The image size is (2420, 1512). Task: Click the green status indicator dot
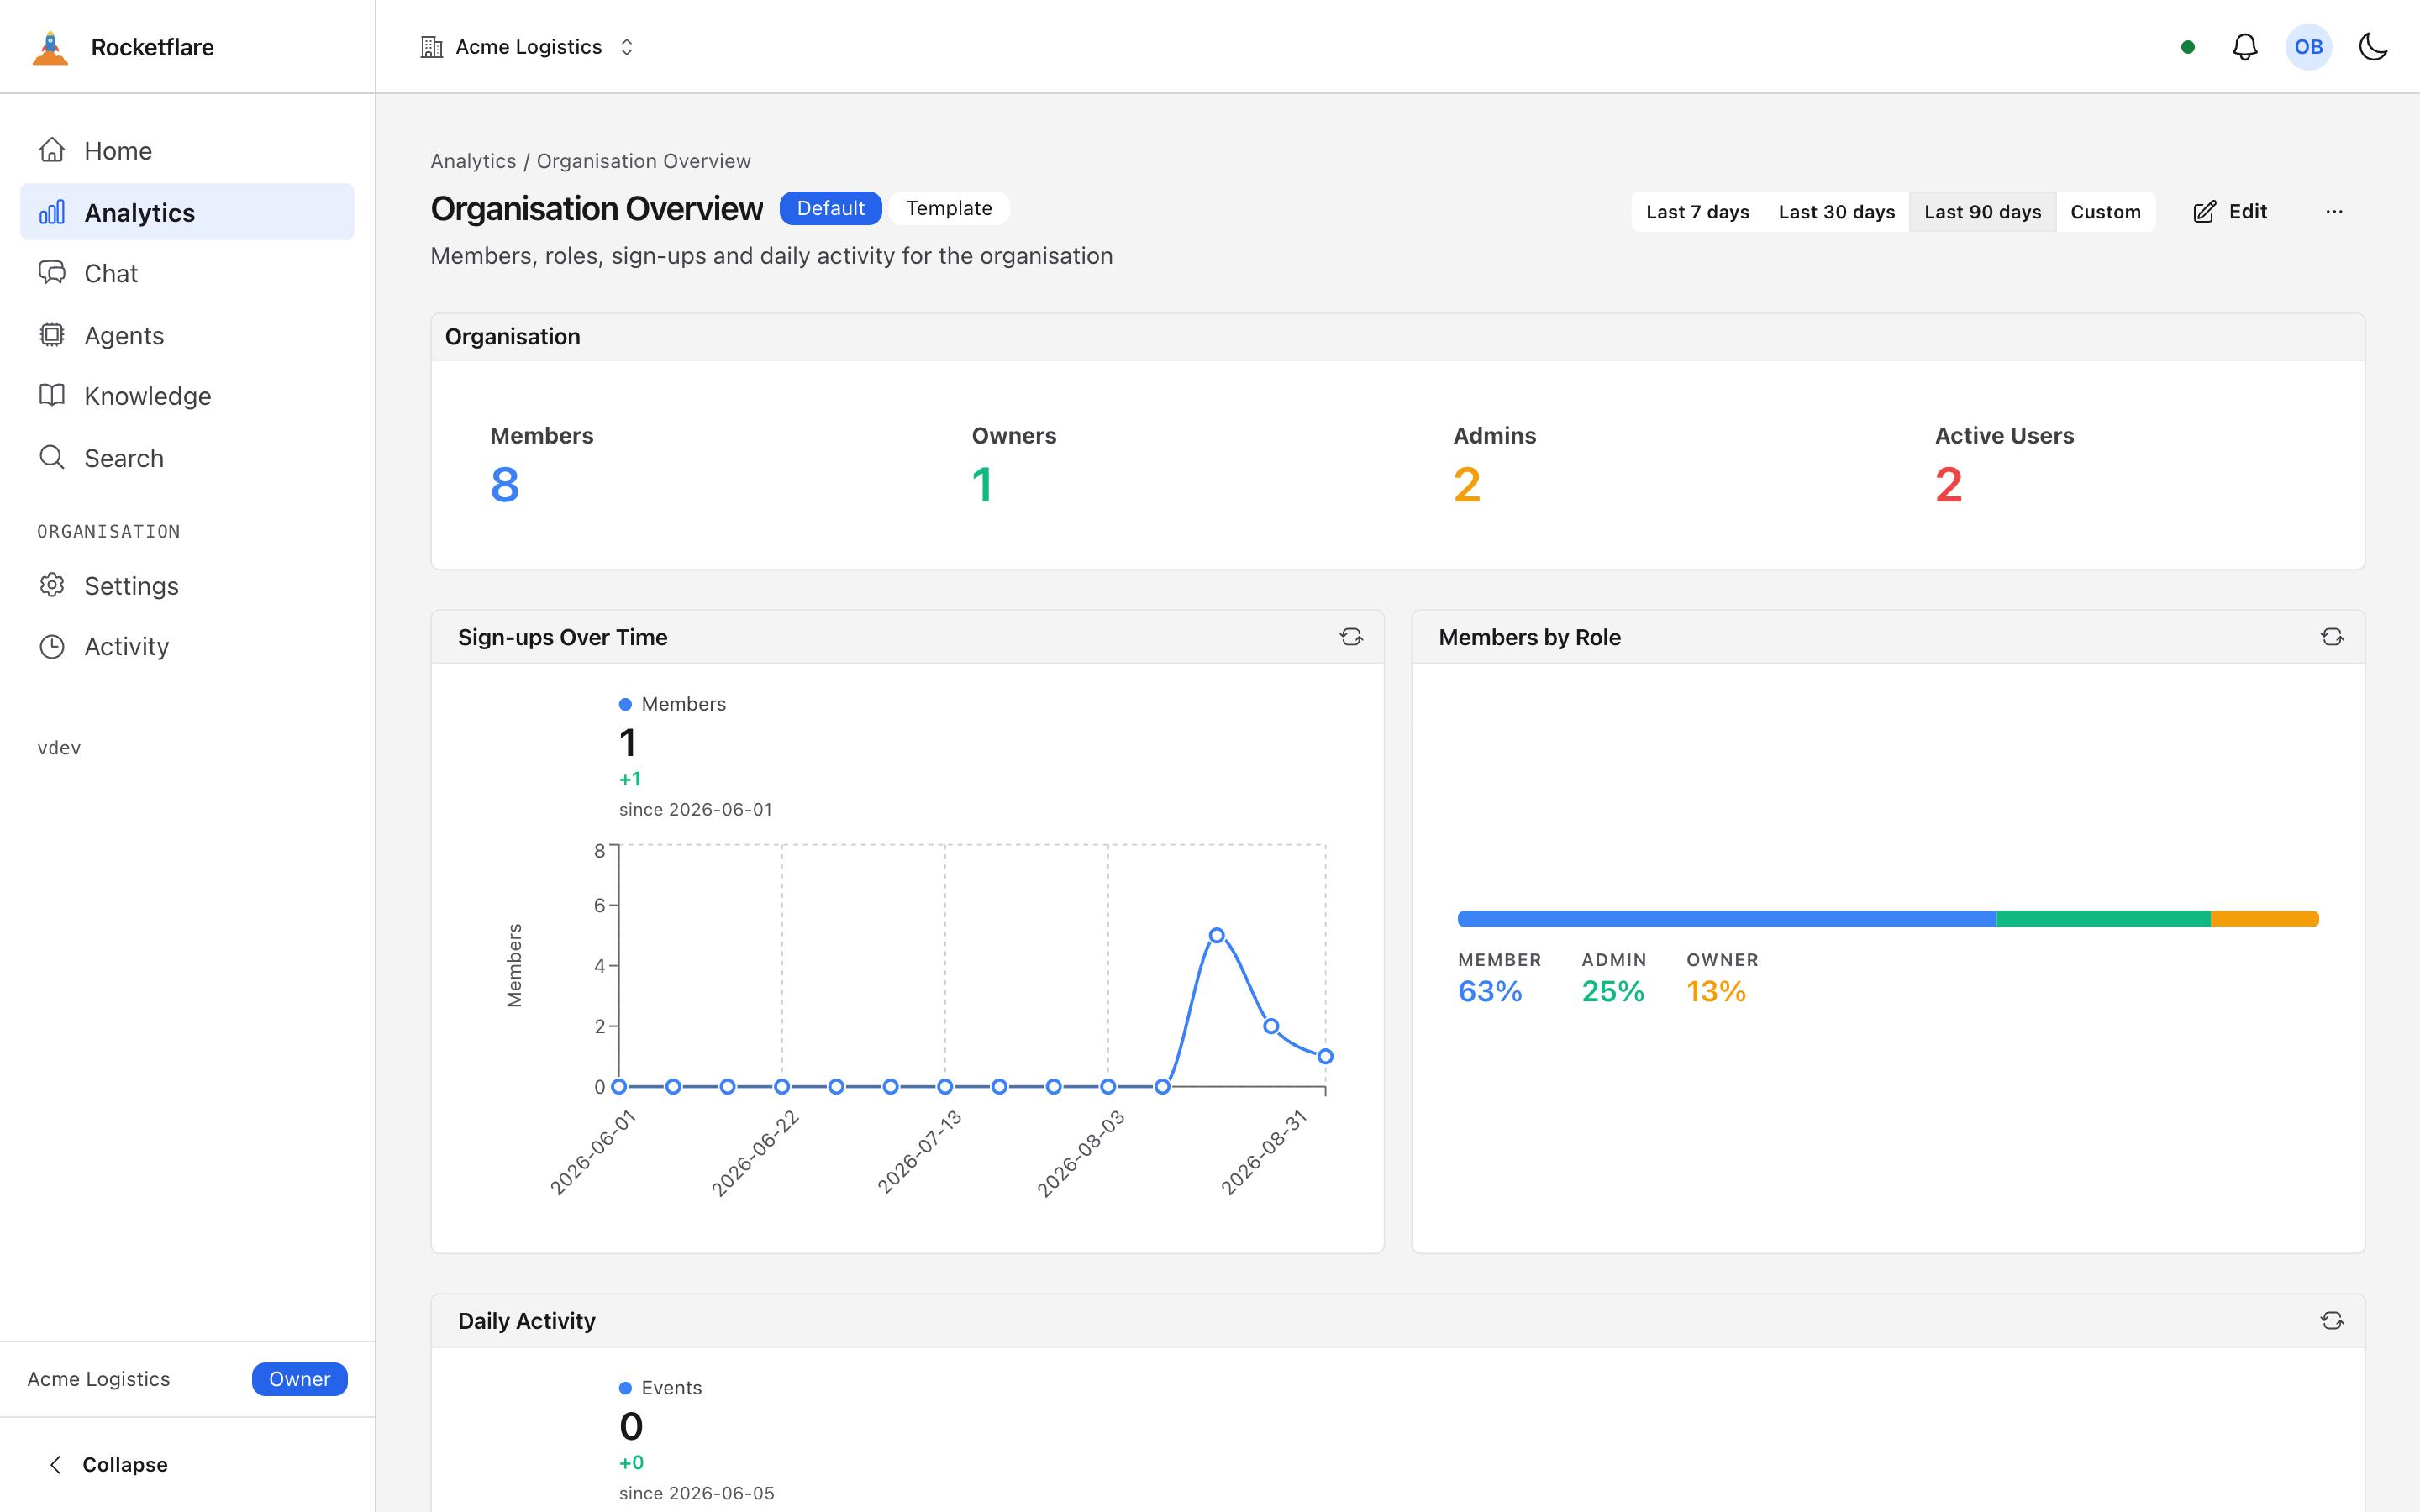coord(2188,47)
